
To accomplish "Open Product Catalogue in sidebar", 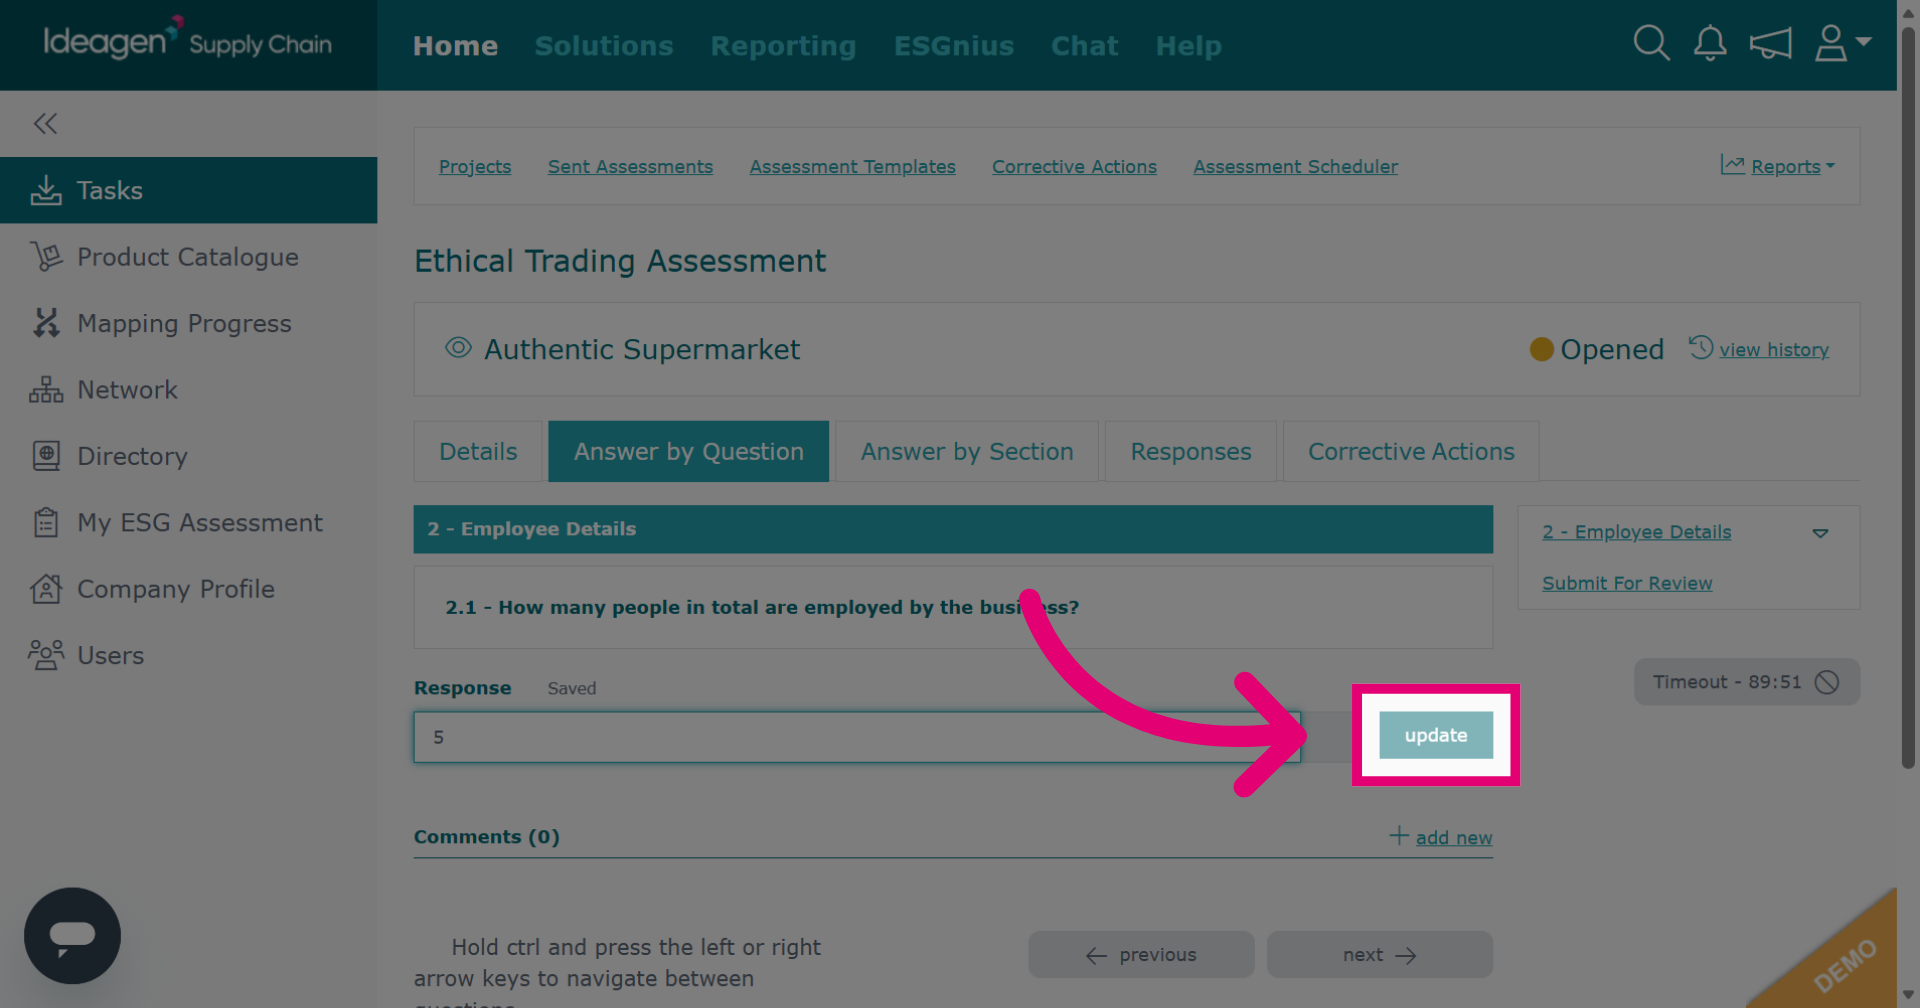I will [188, 257].
